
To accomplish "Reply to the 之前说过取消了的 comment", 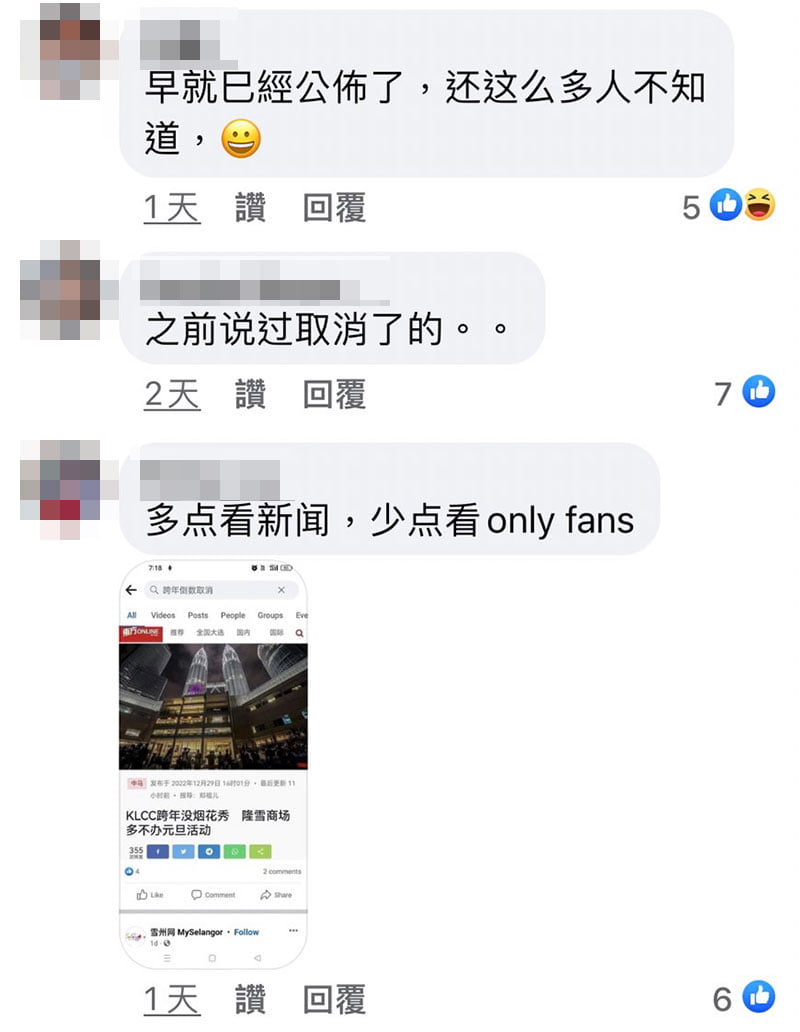I will click(334, 394).
